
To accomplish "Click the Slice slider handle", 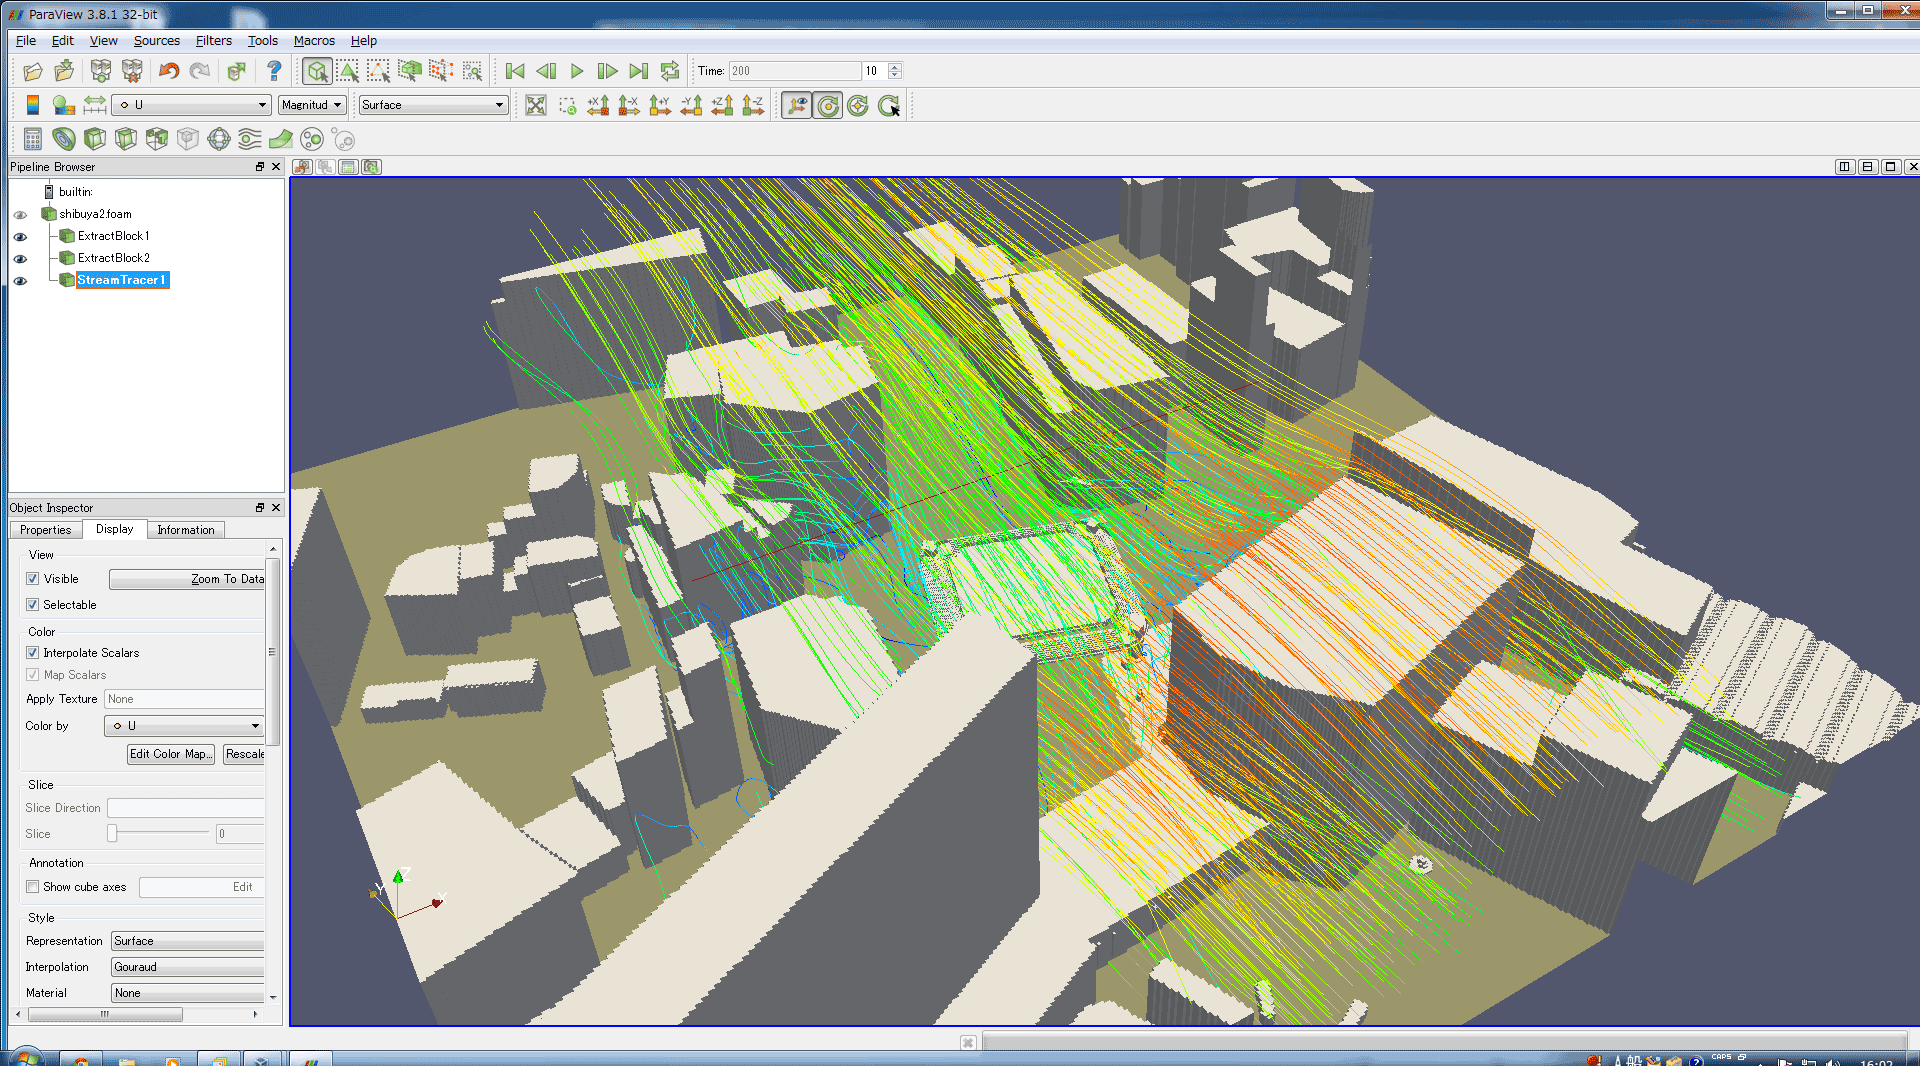I will tap(113, 833).
